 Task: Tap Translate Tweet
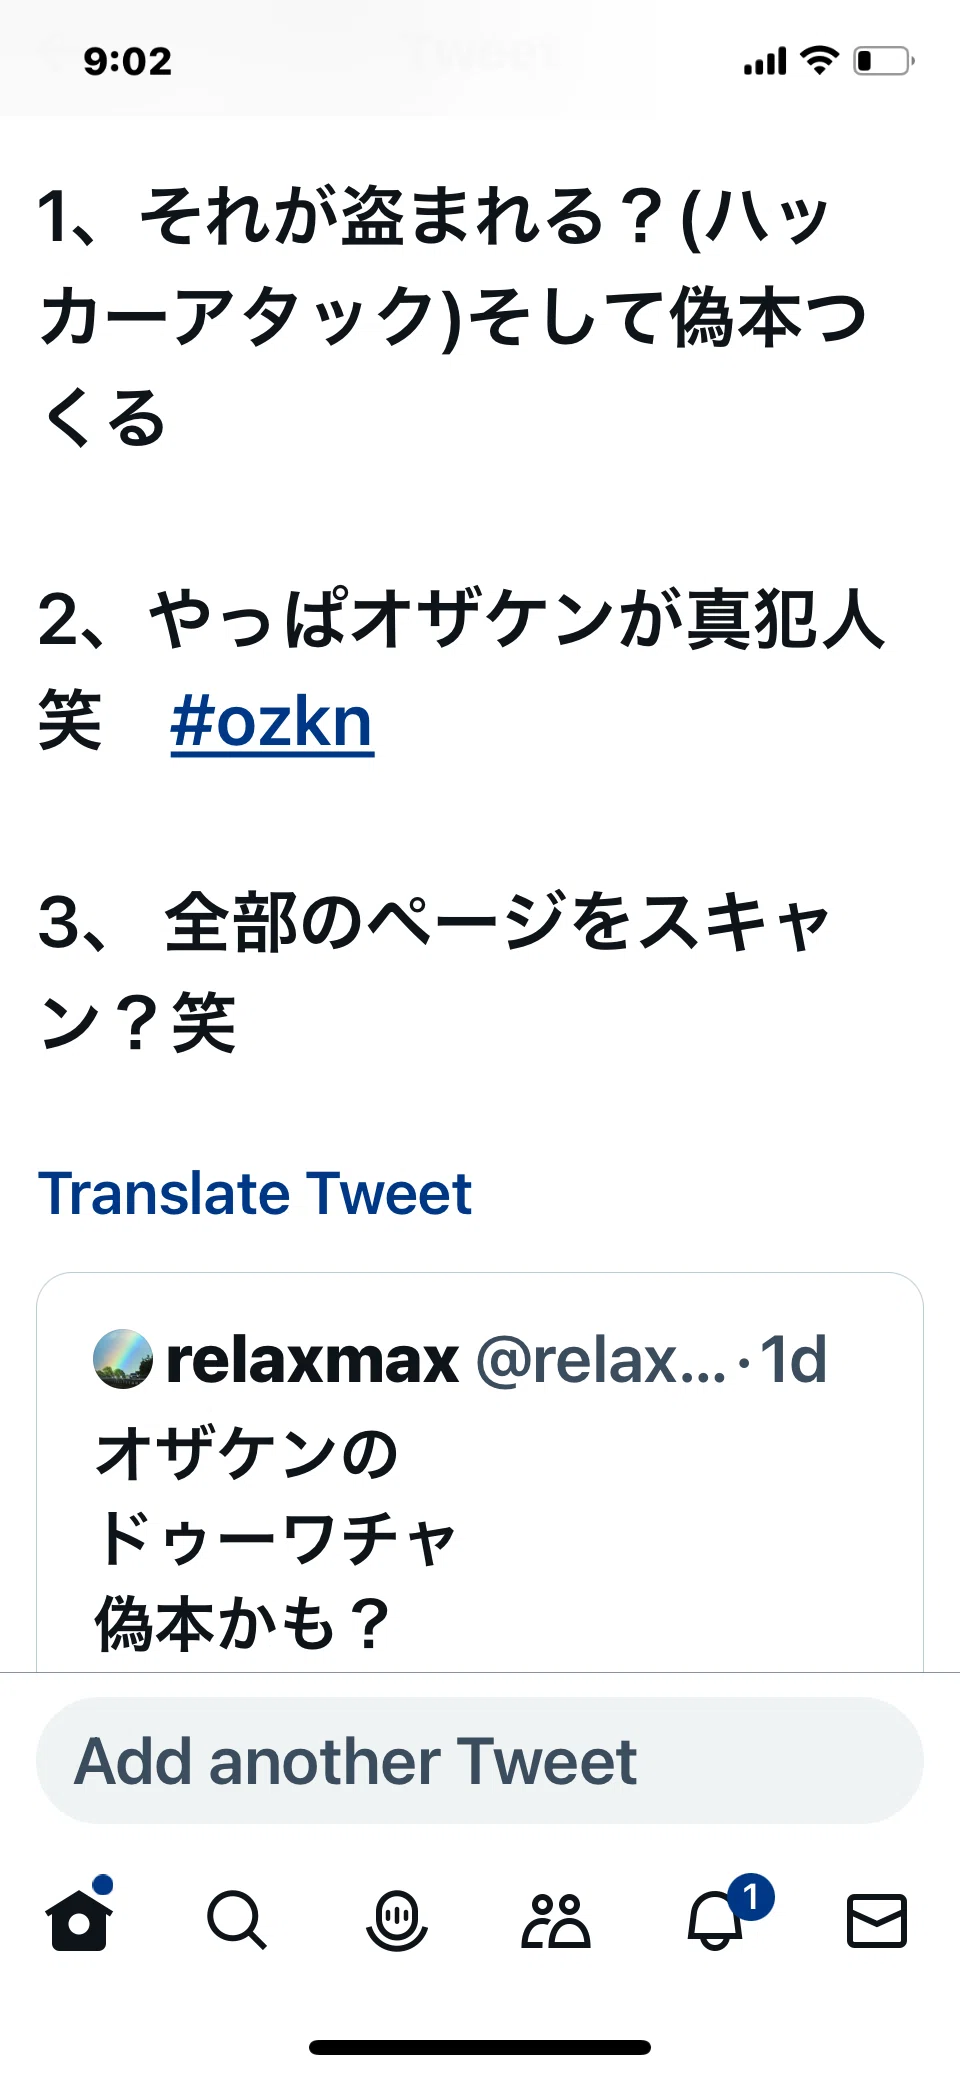[254, 1193]
